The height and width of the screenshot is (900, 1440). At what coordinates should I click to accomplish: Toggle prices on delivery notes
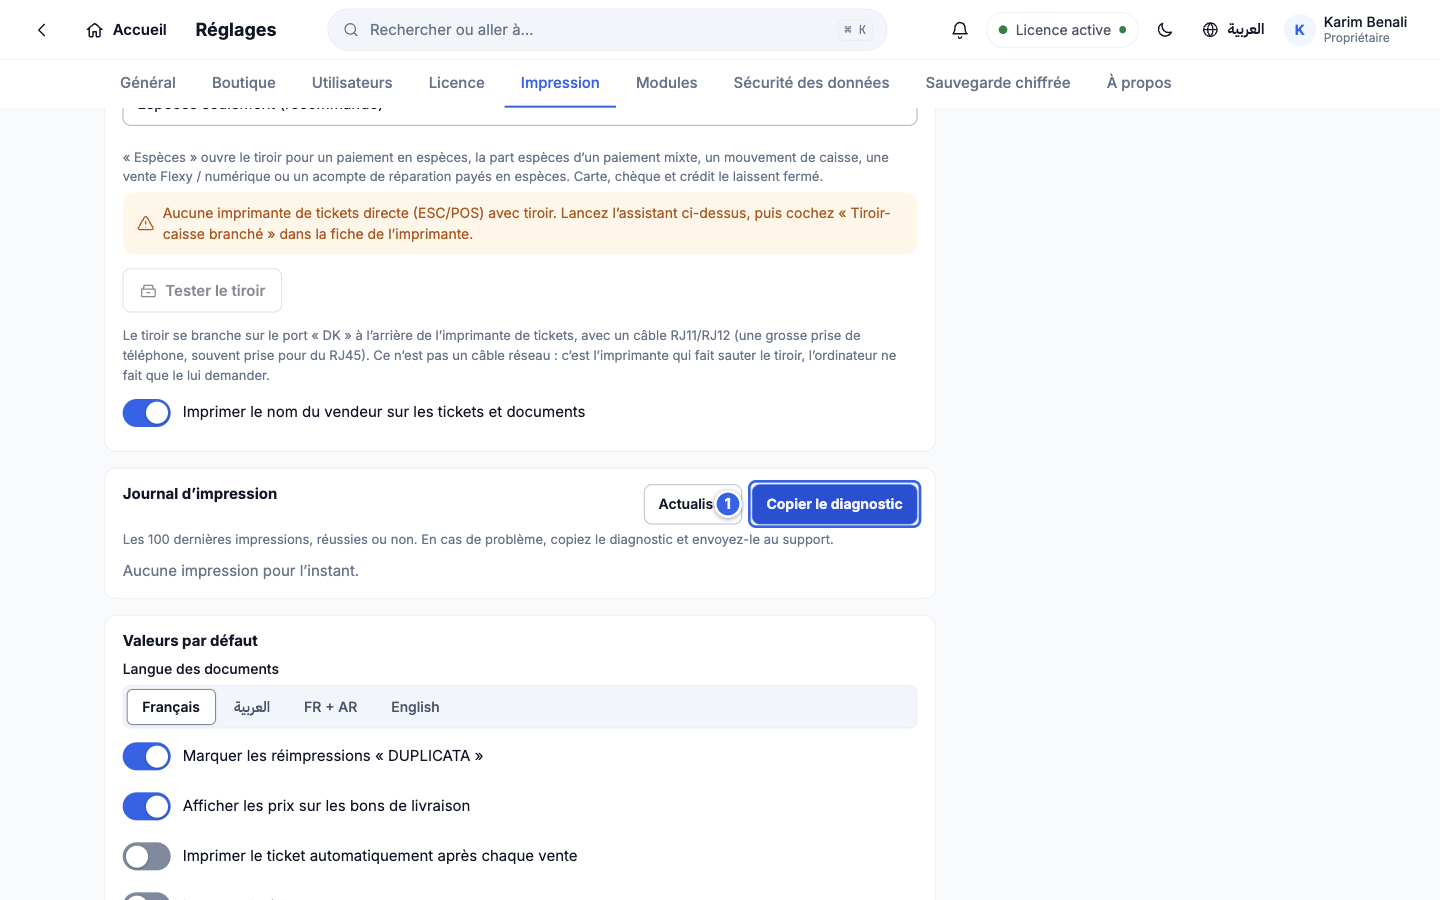147,806
